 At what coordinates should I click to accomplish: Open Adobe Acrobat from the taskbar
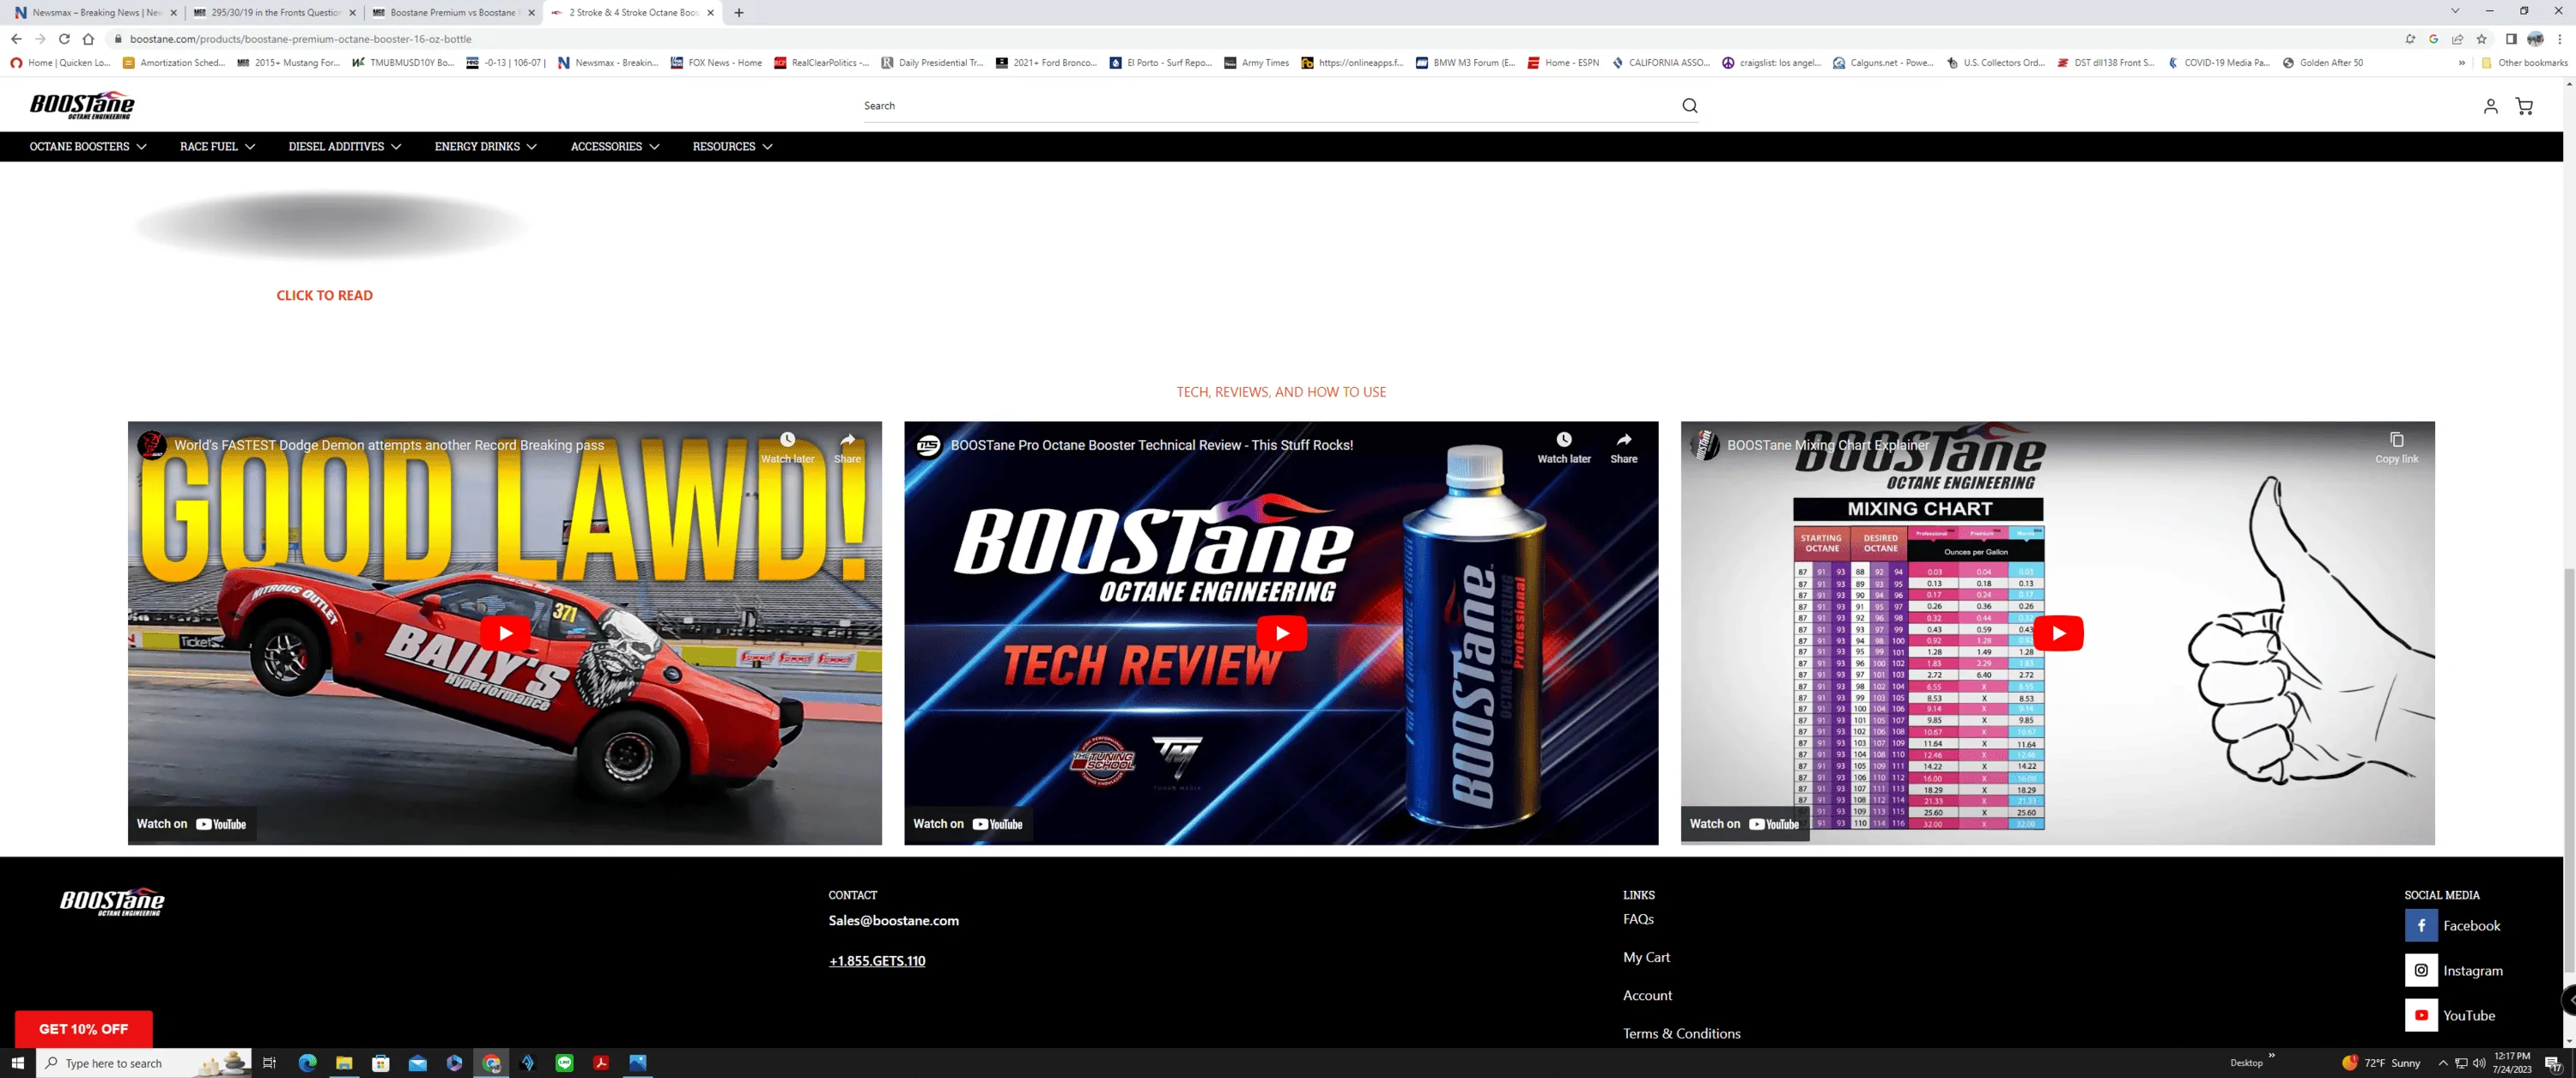pyautogui.click(x=601, y=1063)
